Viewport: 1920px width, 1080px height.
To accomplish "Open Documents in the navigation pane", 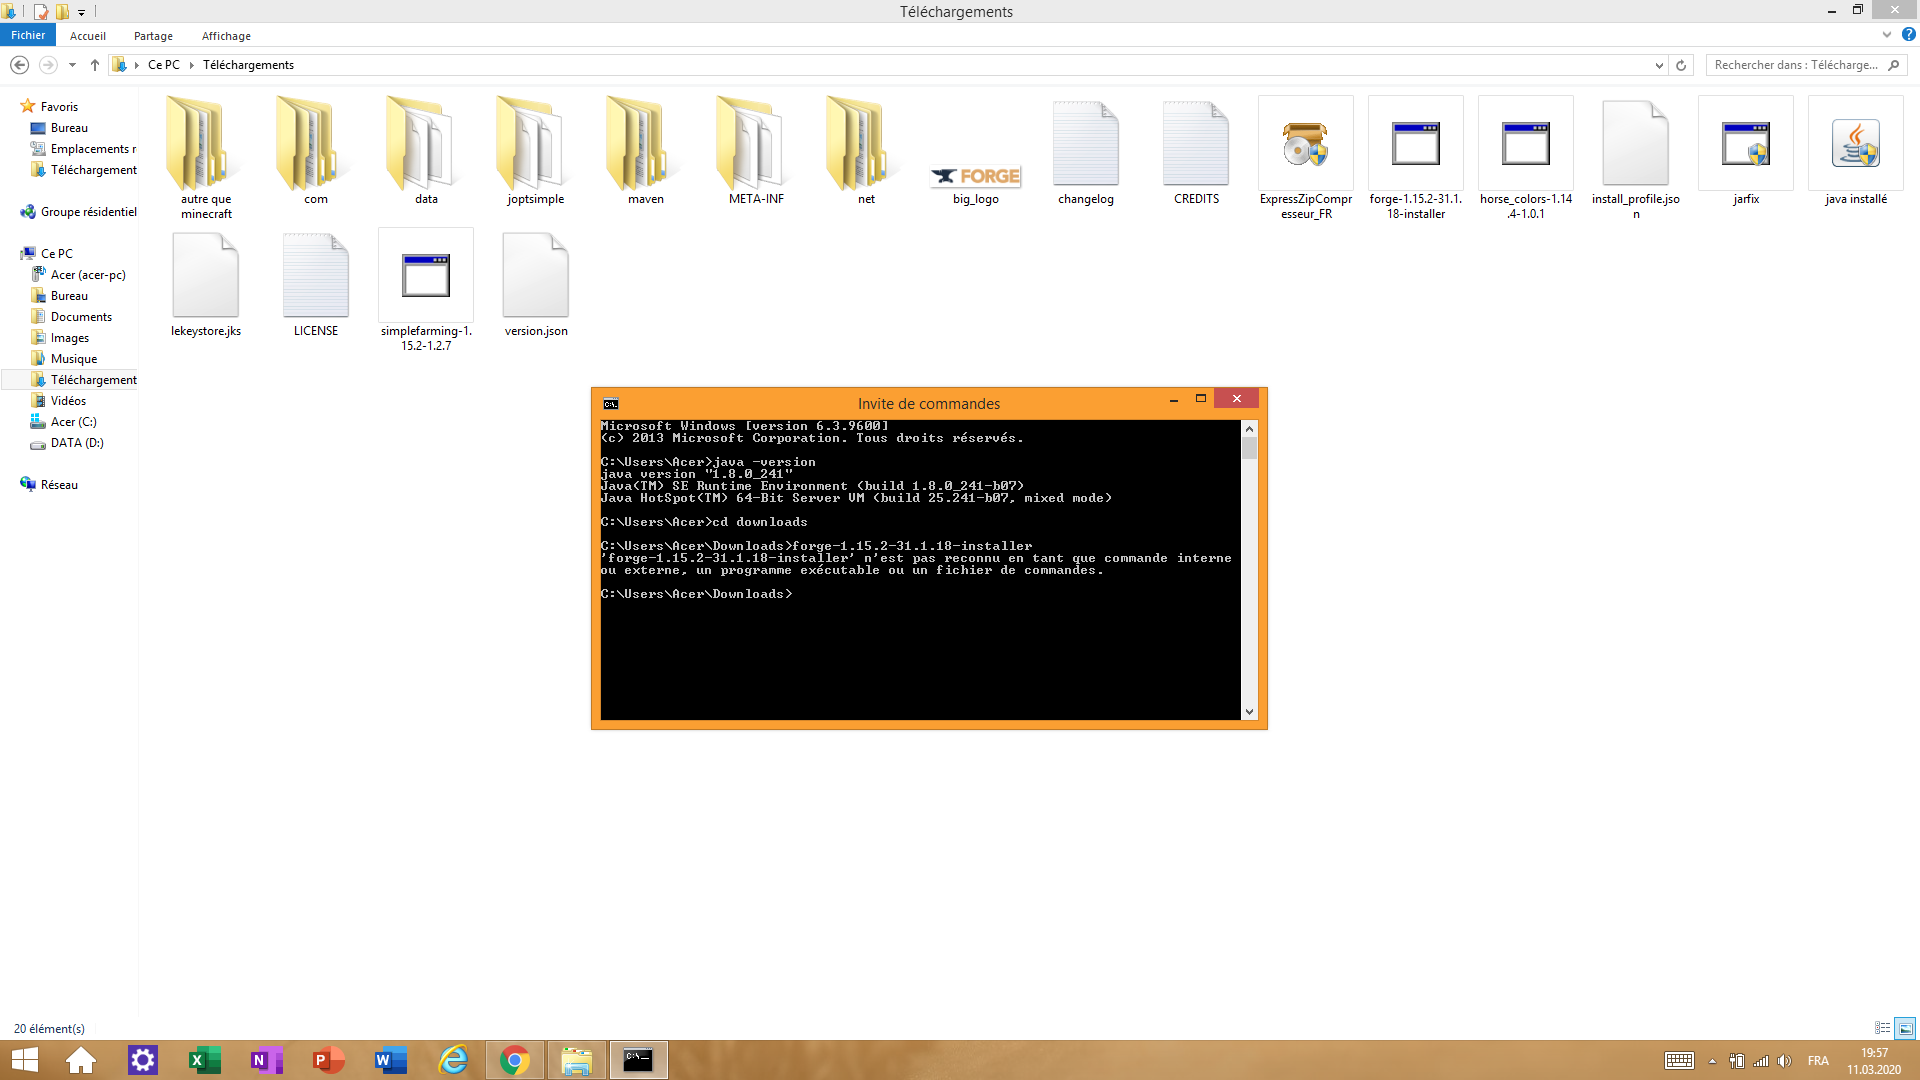I will tap(81, 317).
